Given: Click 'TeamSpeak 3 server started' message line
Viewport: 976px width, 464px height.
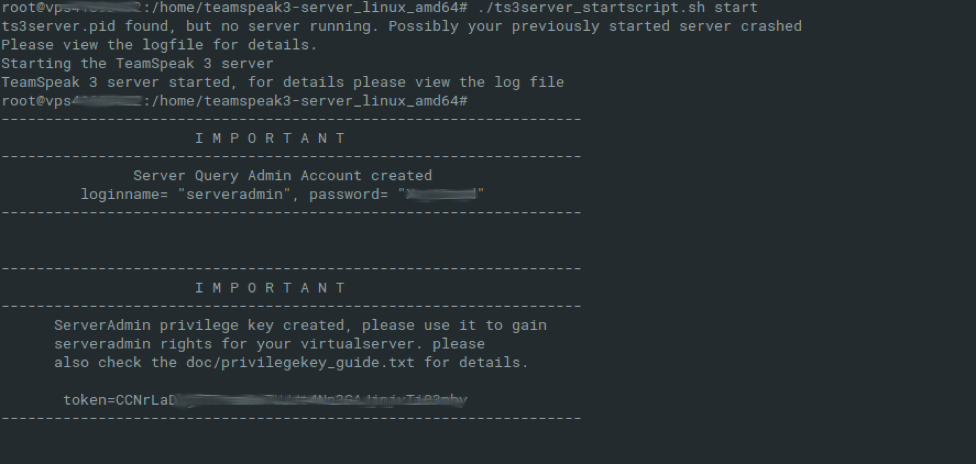Looking at the screenshot, I should [x=282, y=82].
